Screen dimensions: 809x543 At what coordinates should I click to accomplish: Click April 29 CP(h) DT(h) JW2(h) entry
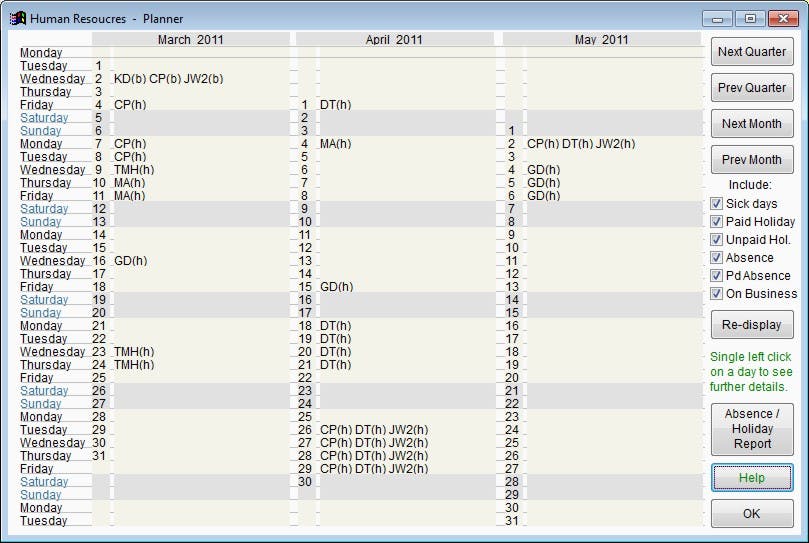pyautogui.click(x=374, y=469)
